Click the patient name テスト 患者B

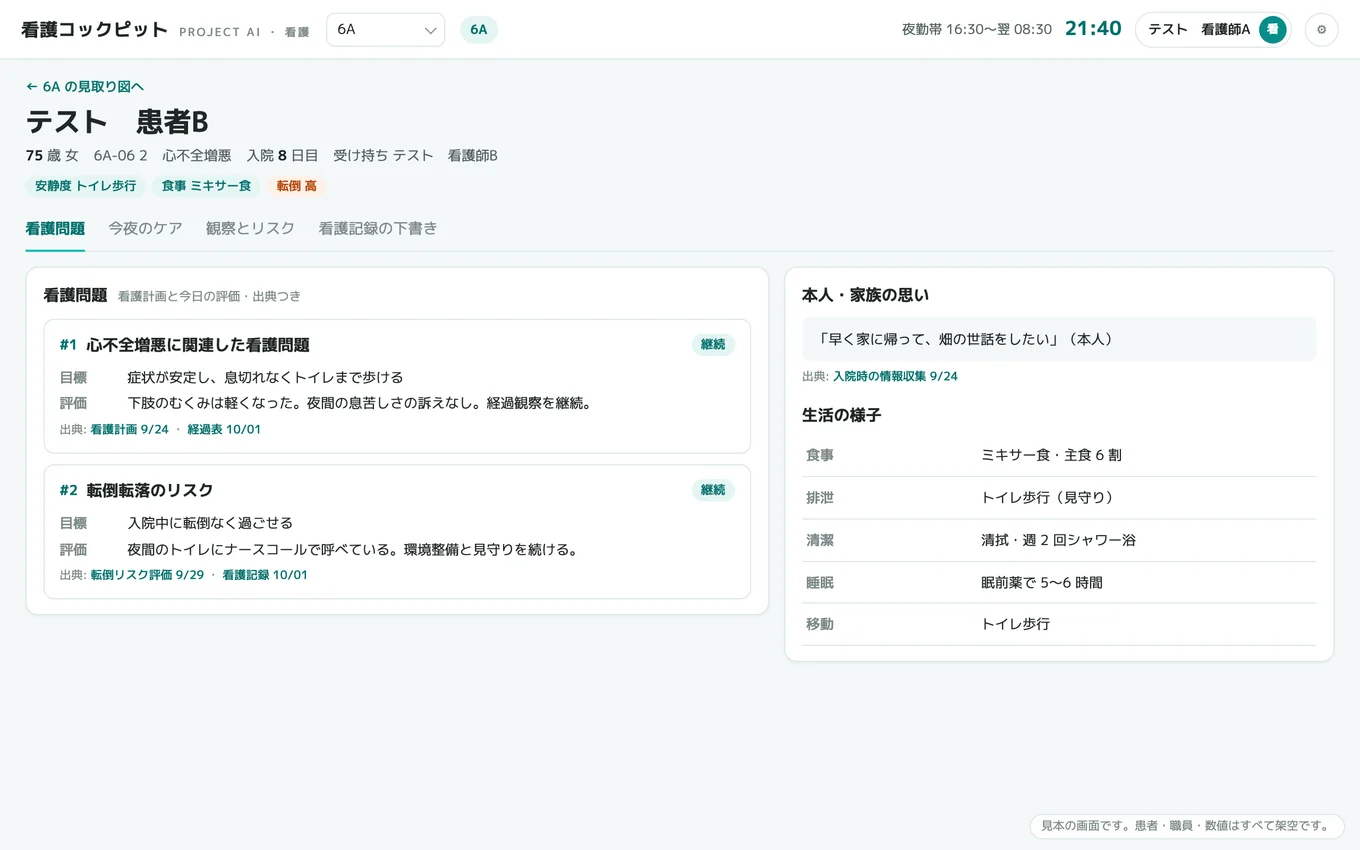117,122
